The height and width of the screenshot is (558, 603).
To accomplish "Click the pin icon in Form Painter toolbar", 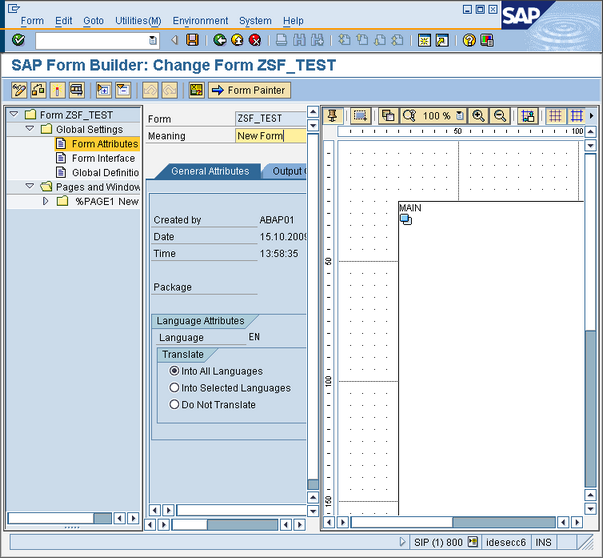I will (x=333, y=116).
